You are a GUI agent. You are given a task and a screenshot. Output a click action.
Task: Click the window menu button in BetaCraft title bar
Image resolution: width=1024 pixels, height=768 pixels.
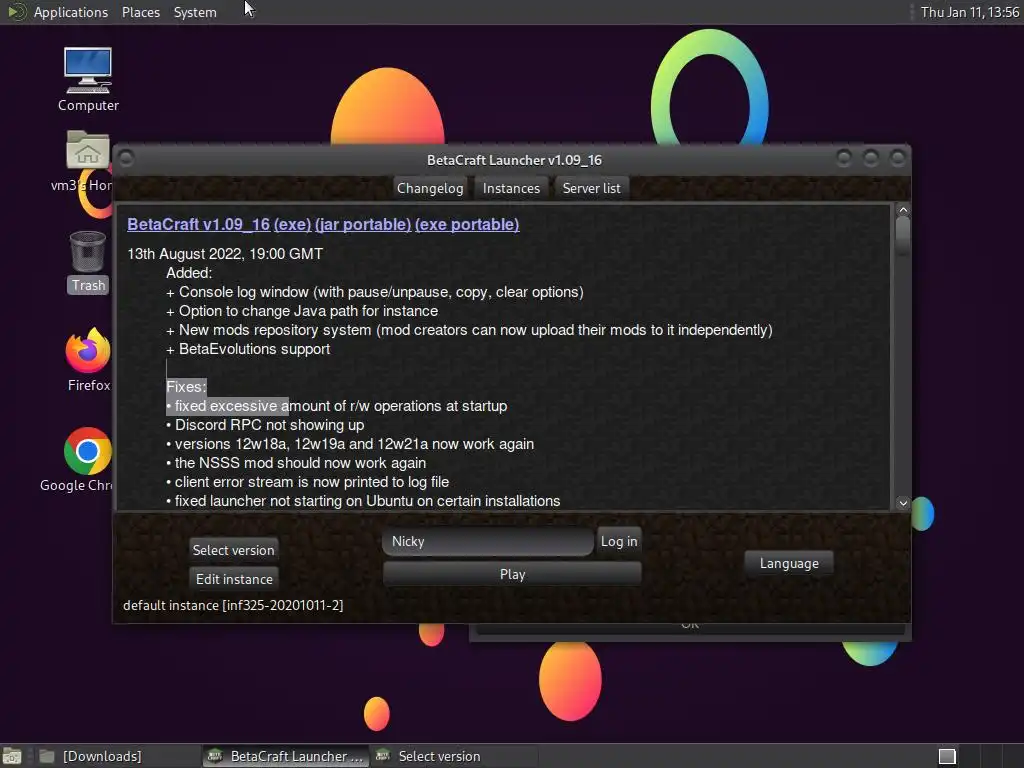point(127,159)
